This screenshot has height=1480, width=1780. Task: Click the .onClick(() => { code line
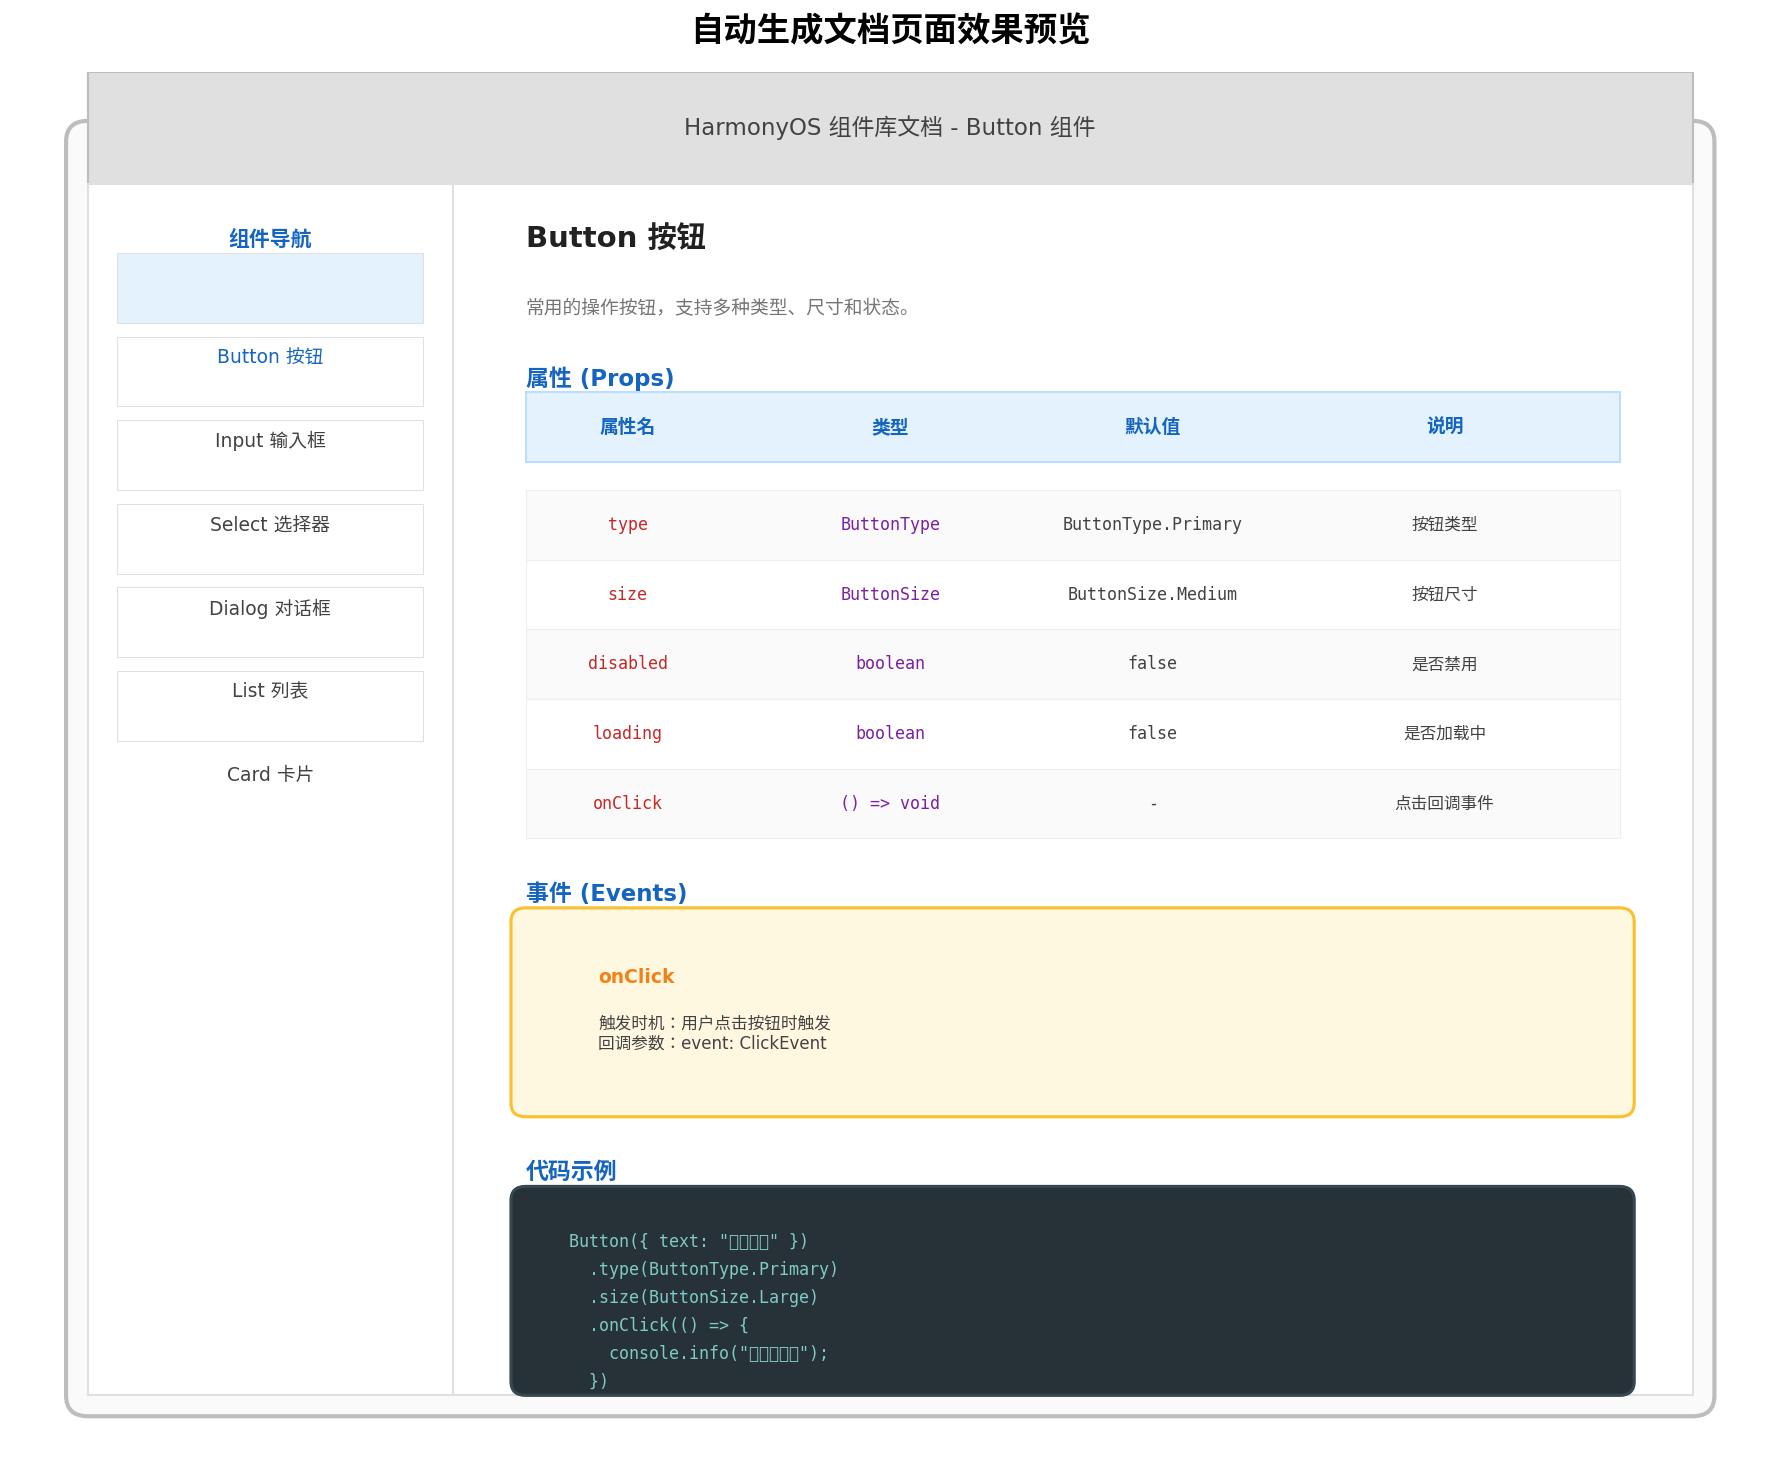(669, 1326)
